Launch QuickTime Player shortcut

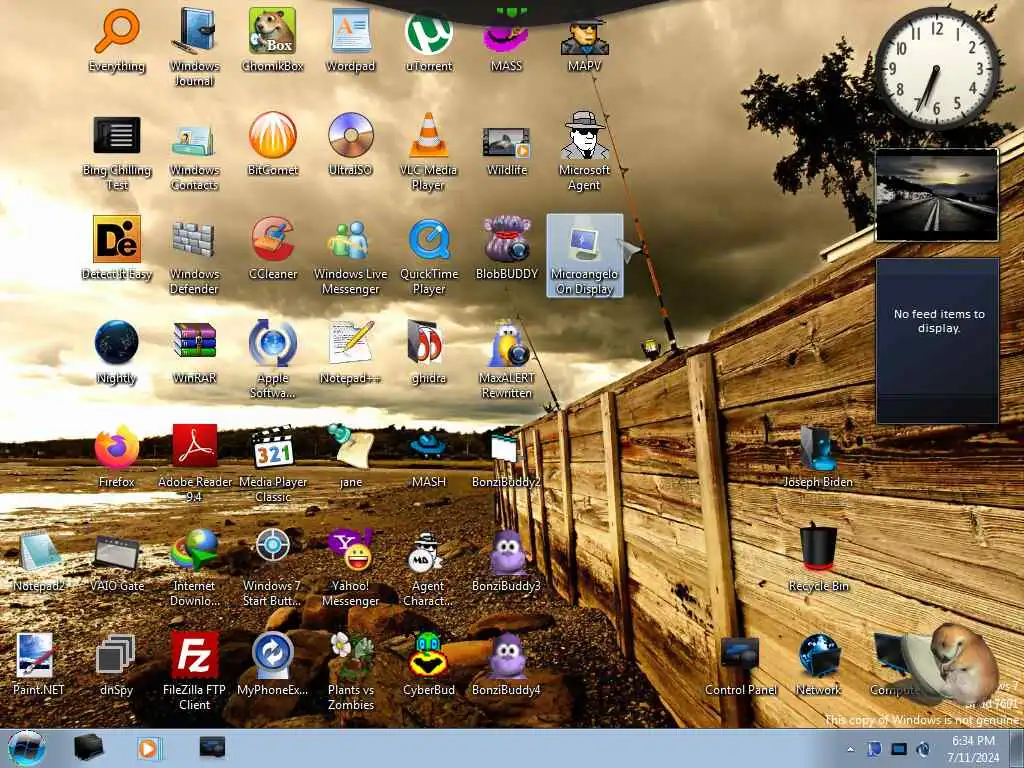[428, 258]
